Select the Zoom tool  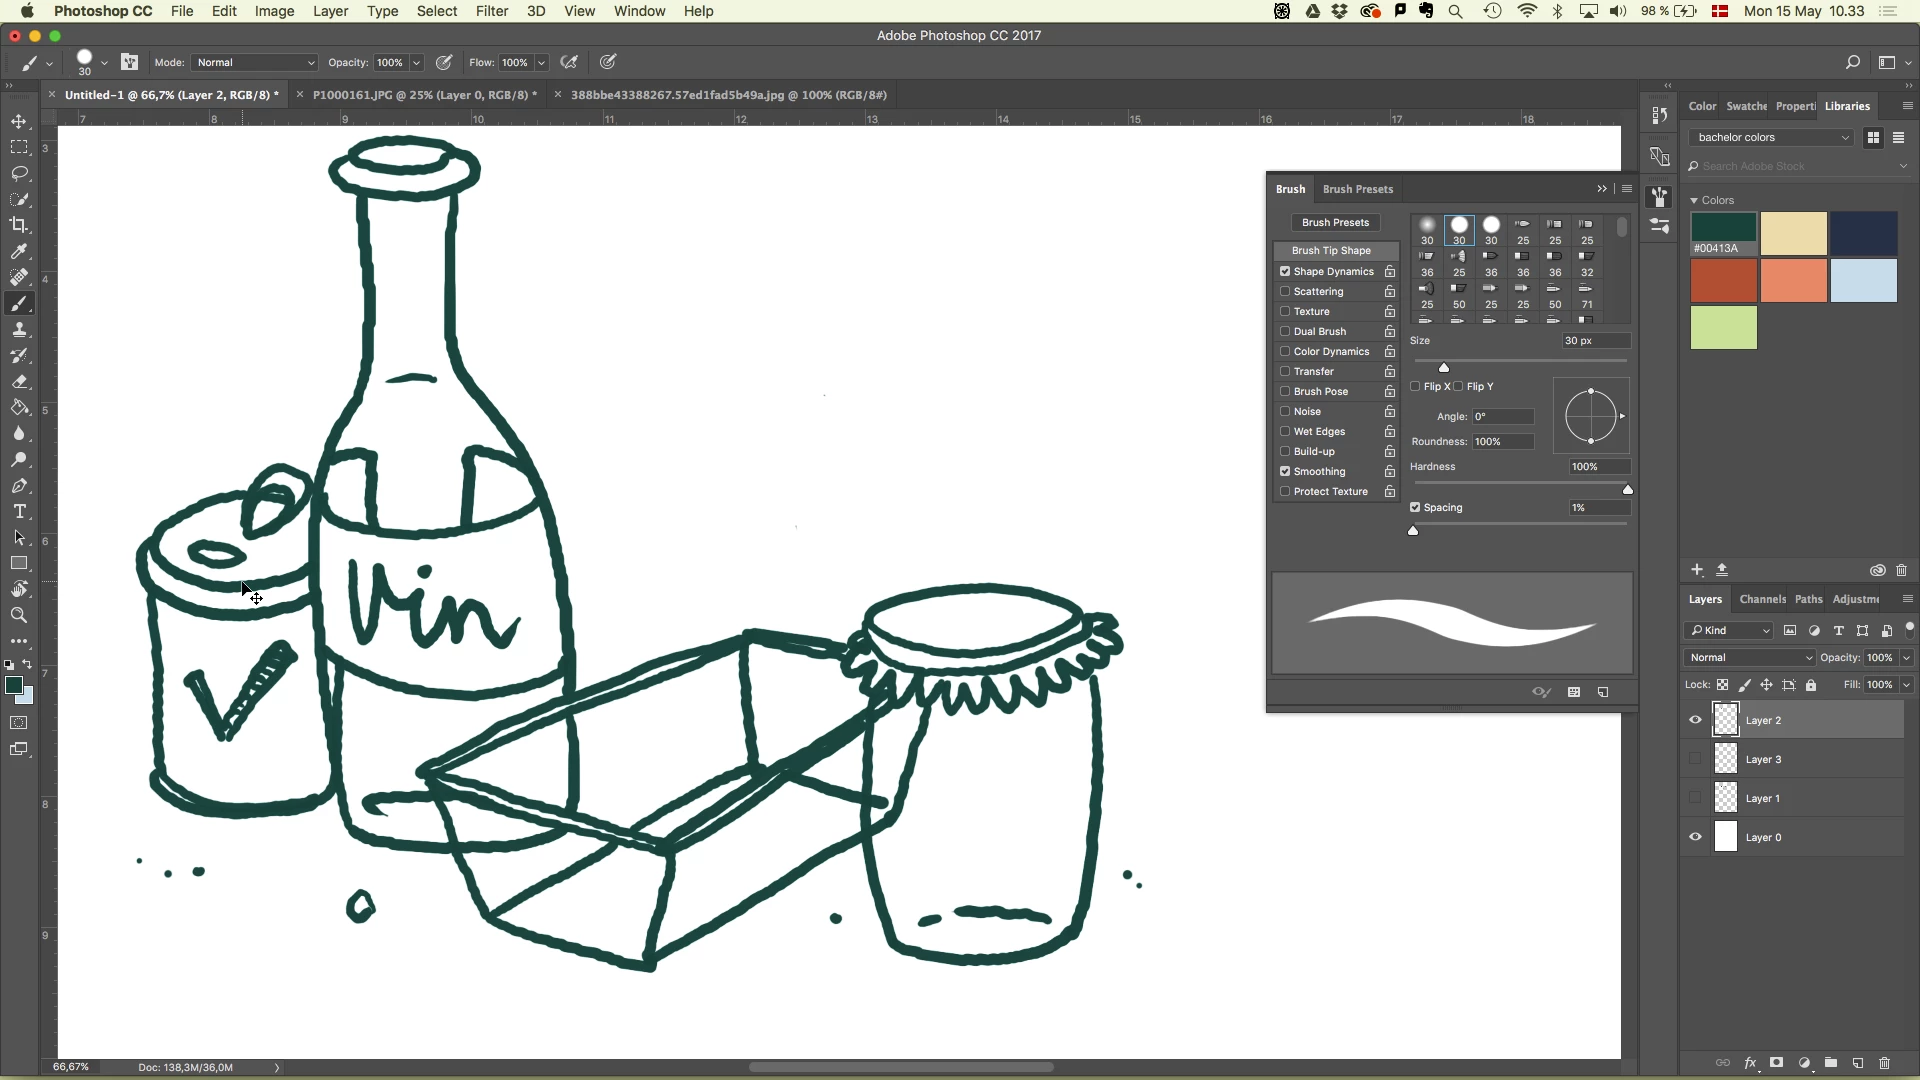coord(19,616)
